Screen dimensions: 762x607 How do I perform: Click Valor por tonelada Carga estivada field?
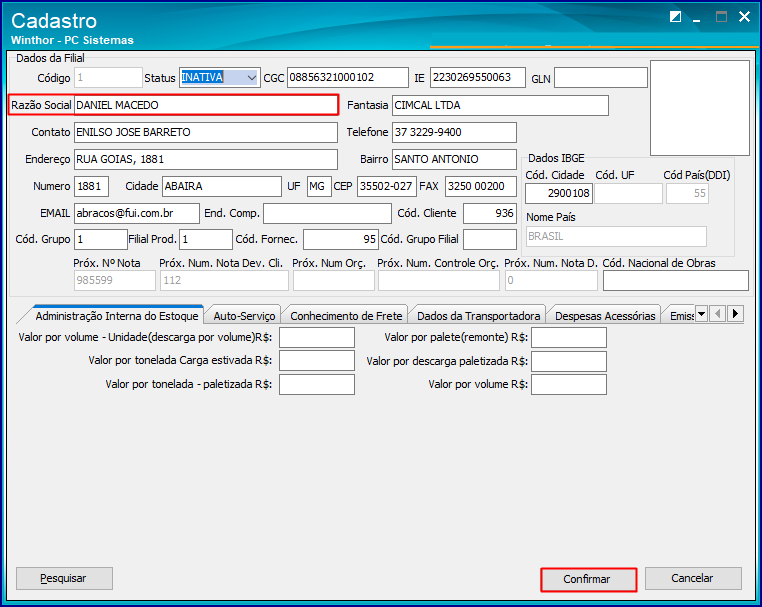[317, 361]
